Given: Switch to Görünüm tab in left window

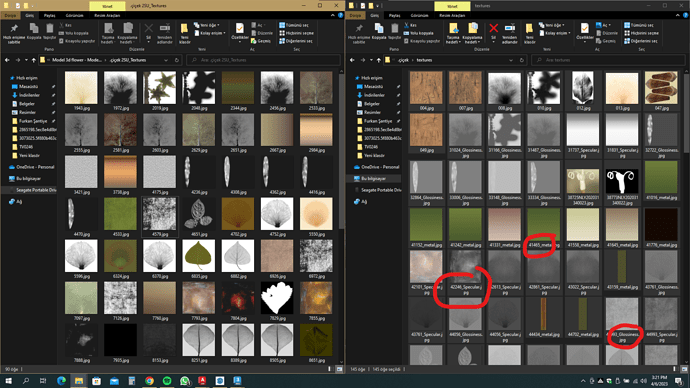Looking at the screenshot, I should (74, 15).
